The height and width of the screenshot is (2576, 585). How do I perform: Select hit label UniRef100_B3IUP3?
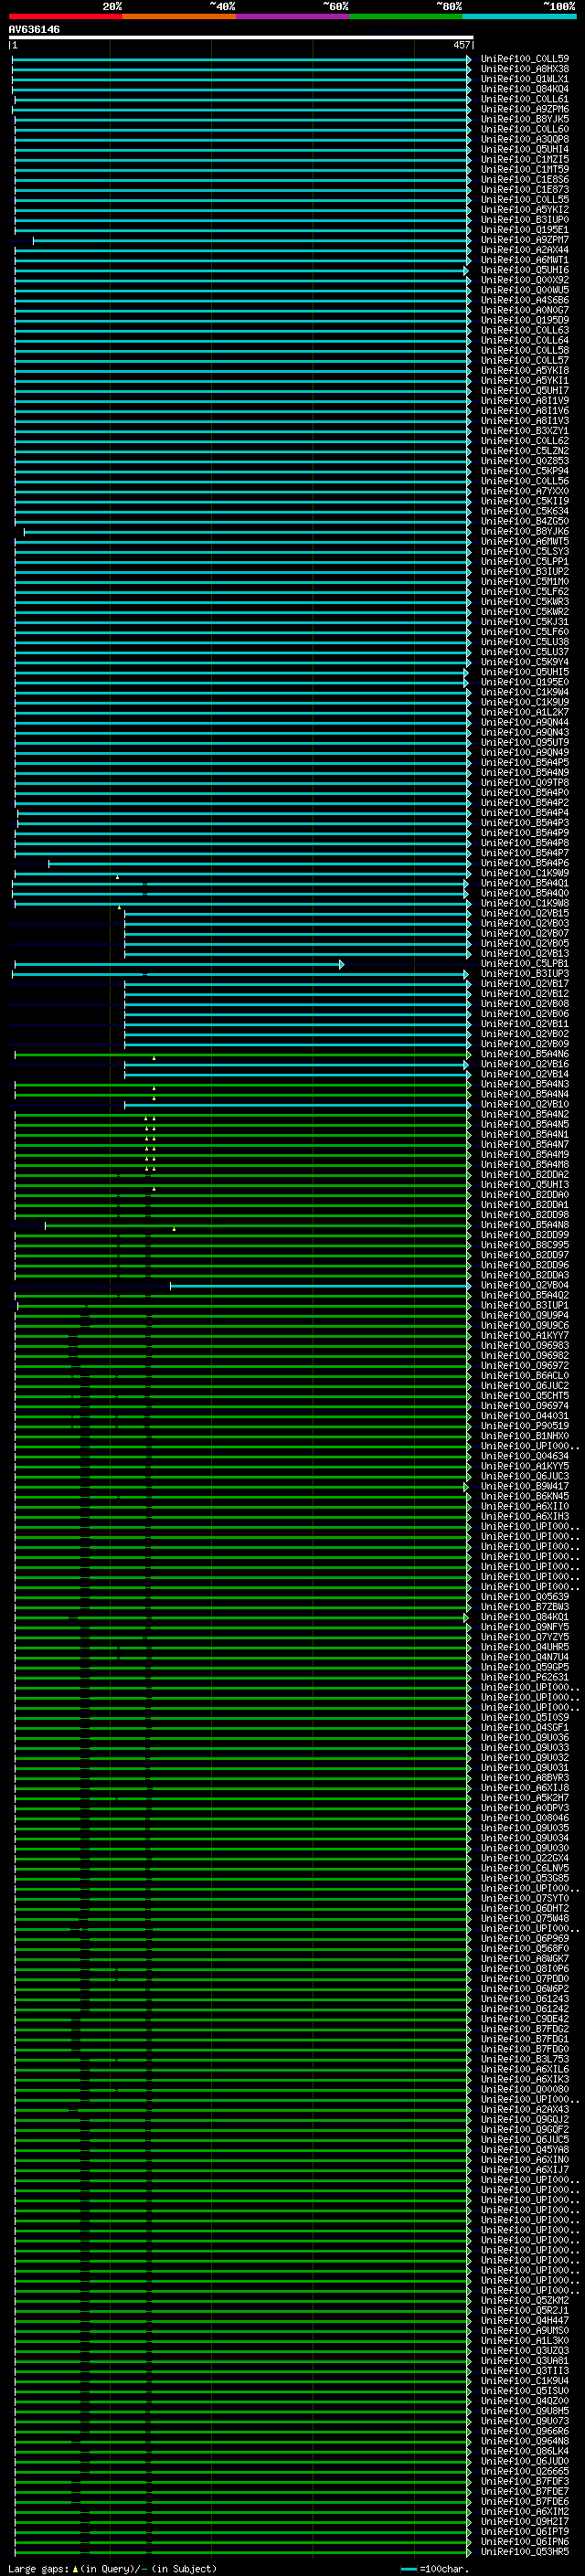tap(524, 974)
